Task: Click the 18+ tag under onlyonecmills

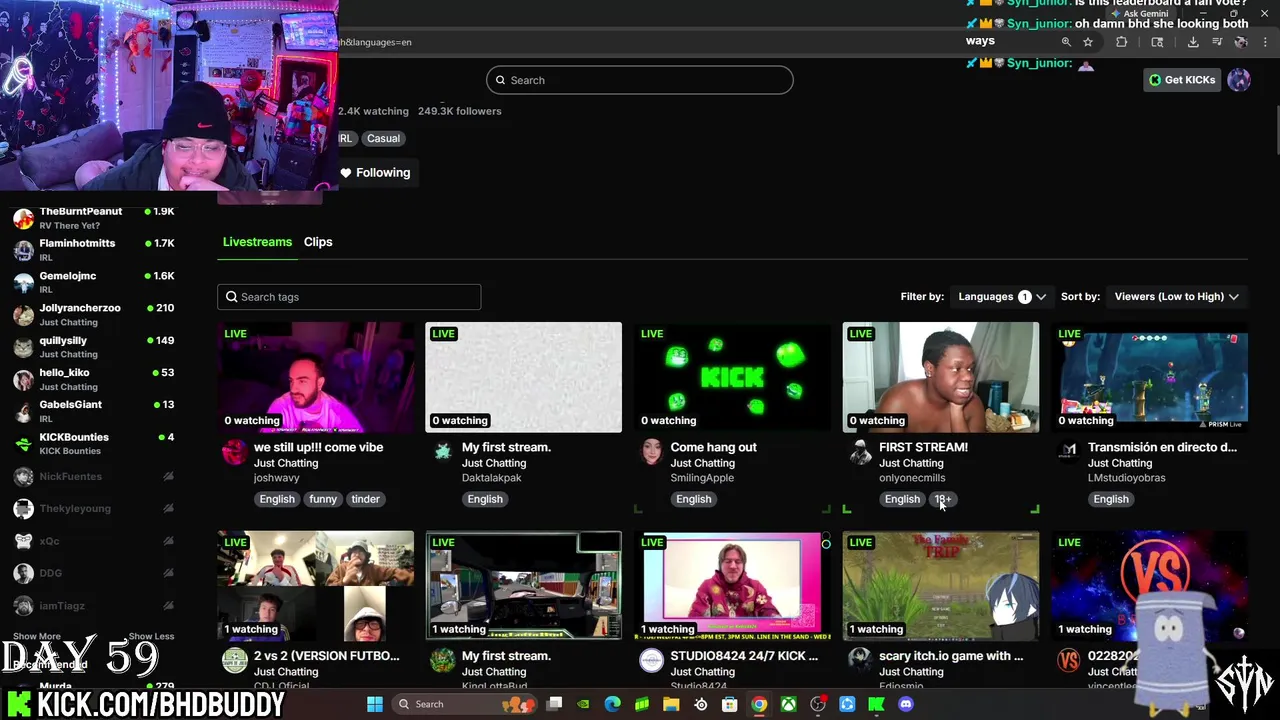Action: 943,499
